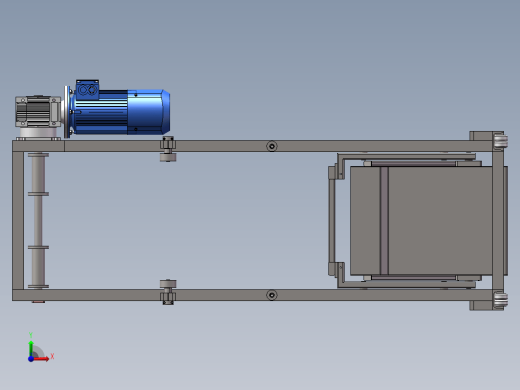Pick the lower-right caster wheel
Screen dimensions: 520x390
point(500,301)
